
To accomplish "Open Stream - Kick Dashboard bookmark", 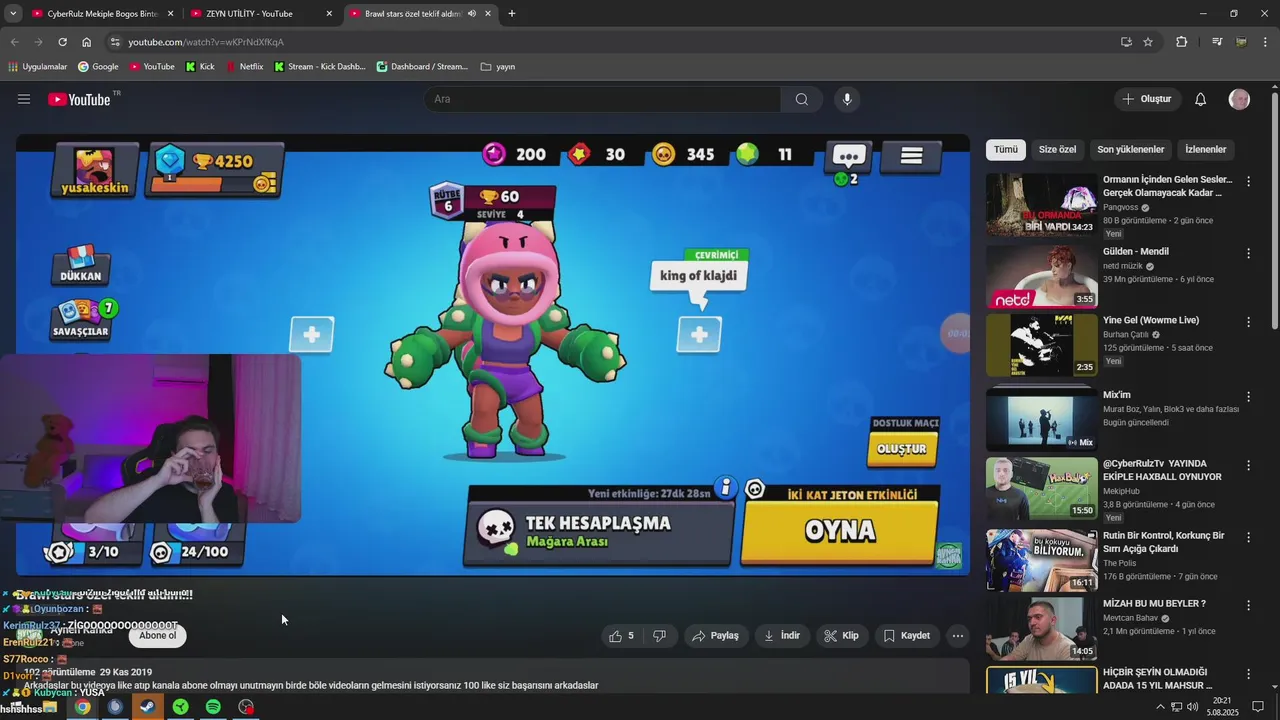I will click(319, 67).
